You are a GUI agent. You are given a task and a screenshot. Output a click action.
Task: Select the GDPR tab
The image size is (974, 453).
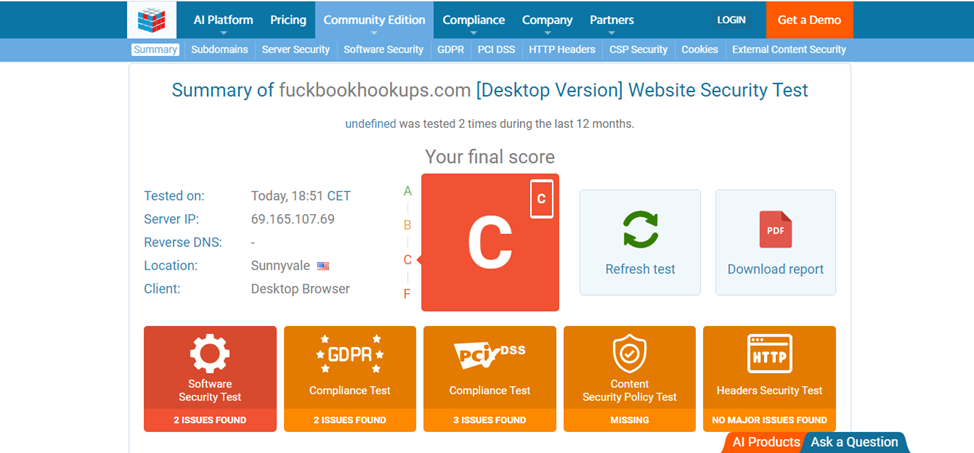pos(450,50)
